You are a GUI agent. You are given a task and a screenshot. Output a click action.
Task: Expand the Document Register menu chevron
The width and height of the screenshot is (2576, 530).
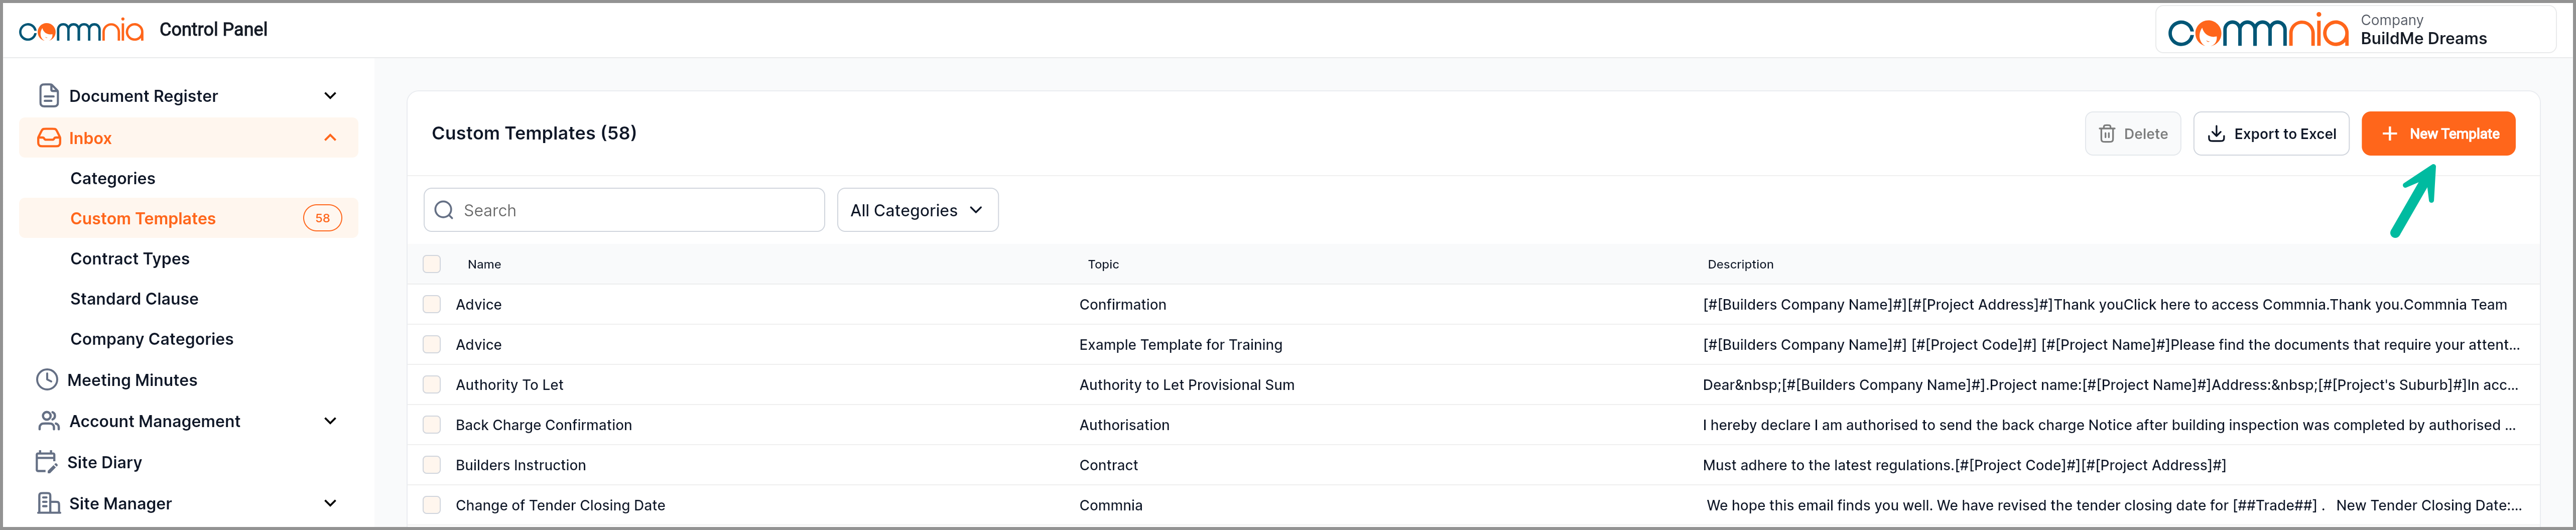coord(330,96)
